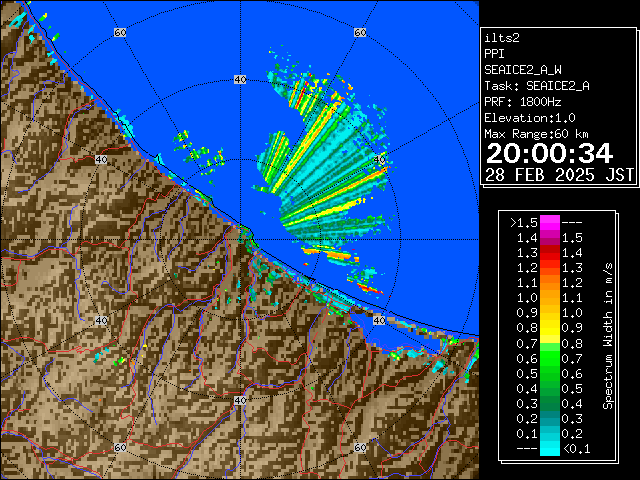Click the radar site name 'ilts2'
Image resolution: width=640 pixels, height=480 pixels.
click(502, 38)
